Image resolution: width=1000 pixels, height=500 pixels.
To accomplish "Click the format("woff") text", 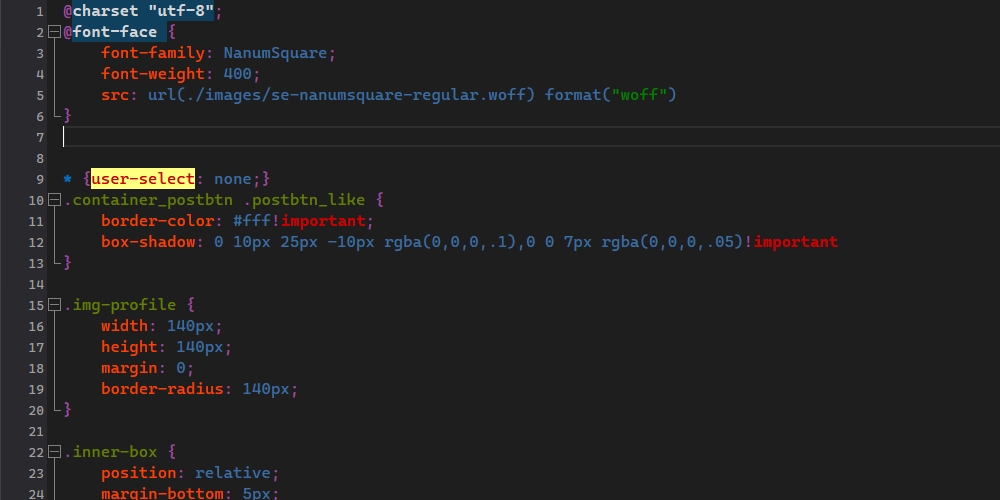I will (x=610, y=95).
